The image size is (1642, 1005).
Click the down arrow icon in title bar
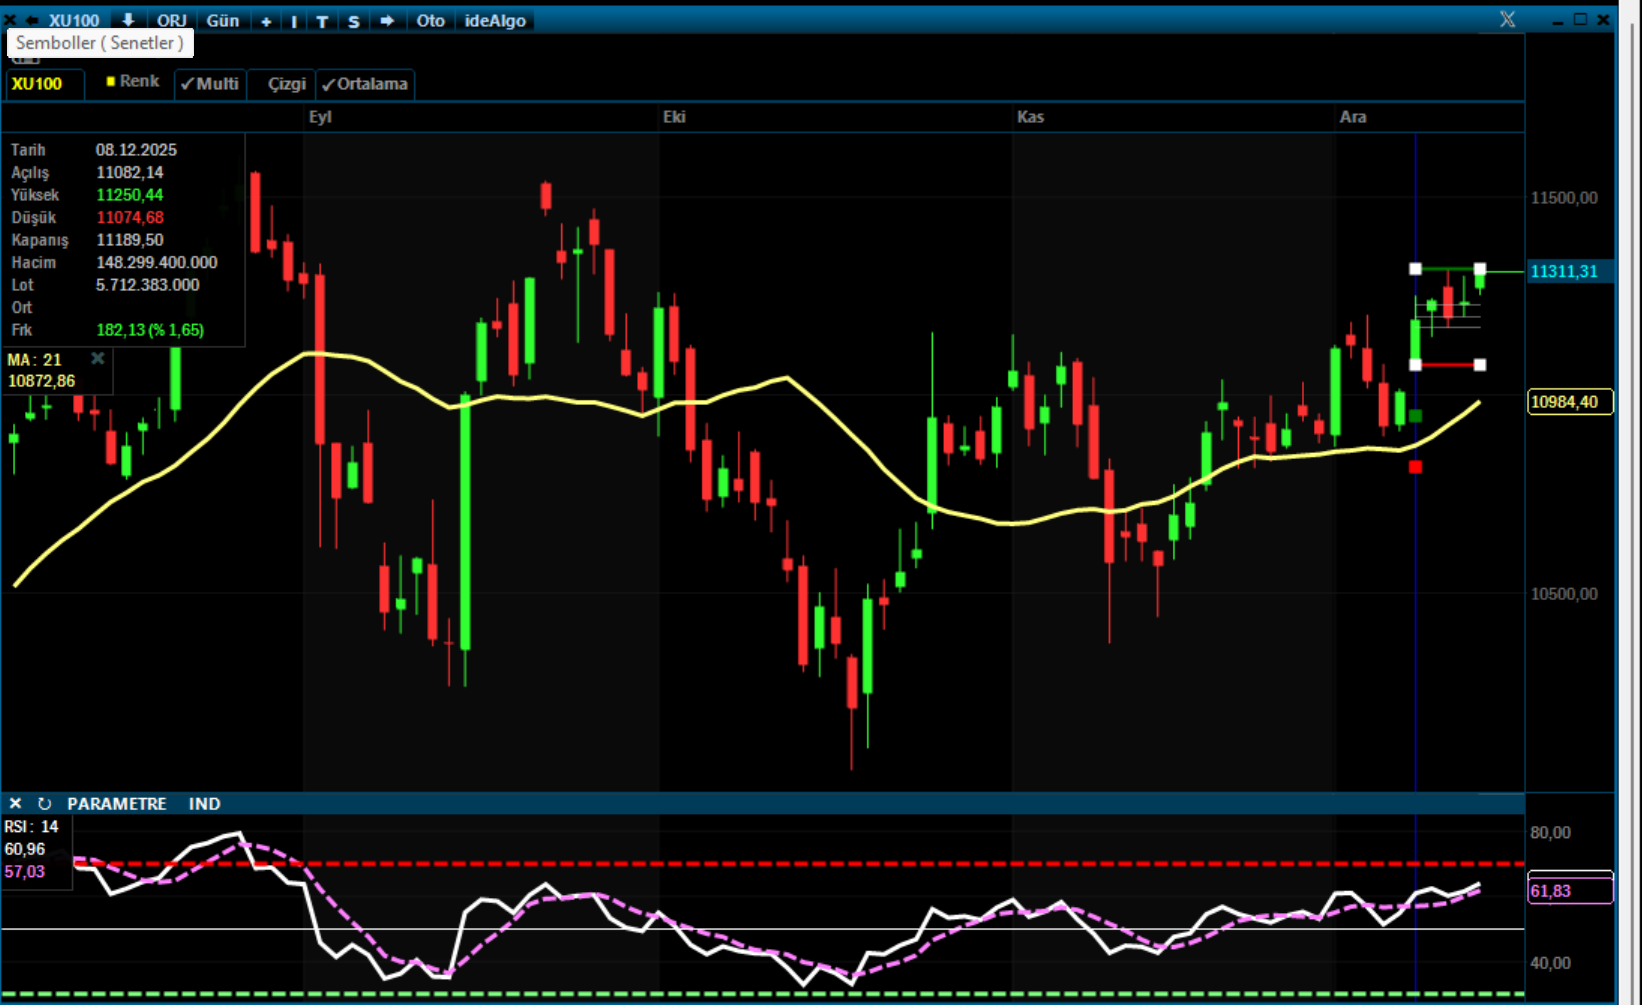click(128, 21)
